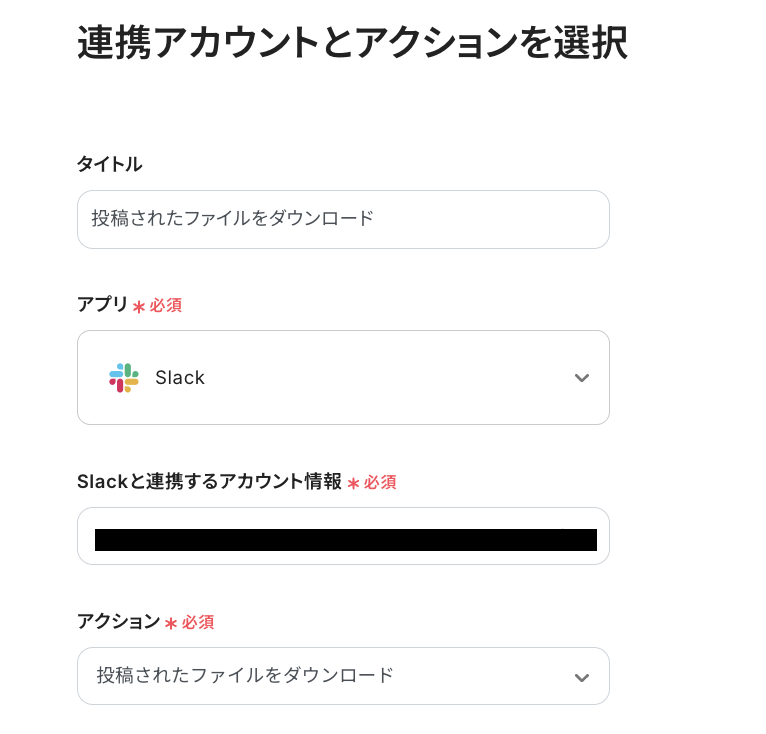Click the アクション field label
This screenshot has width=766, height=734.
tap(118, 622)
